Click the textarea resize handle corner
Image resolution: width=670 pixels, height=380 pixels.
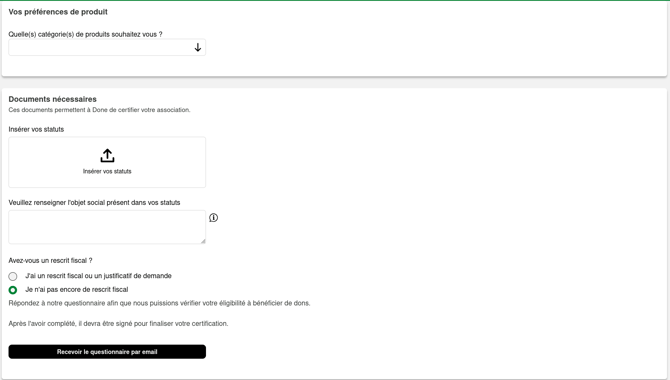[203, 241]
